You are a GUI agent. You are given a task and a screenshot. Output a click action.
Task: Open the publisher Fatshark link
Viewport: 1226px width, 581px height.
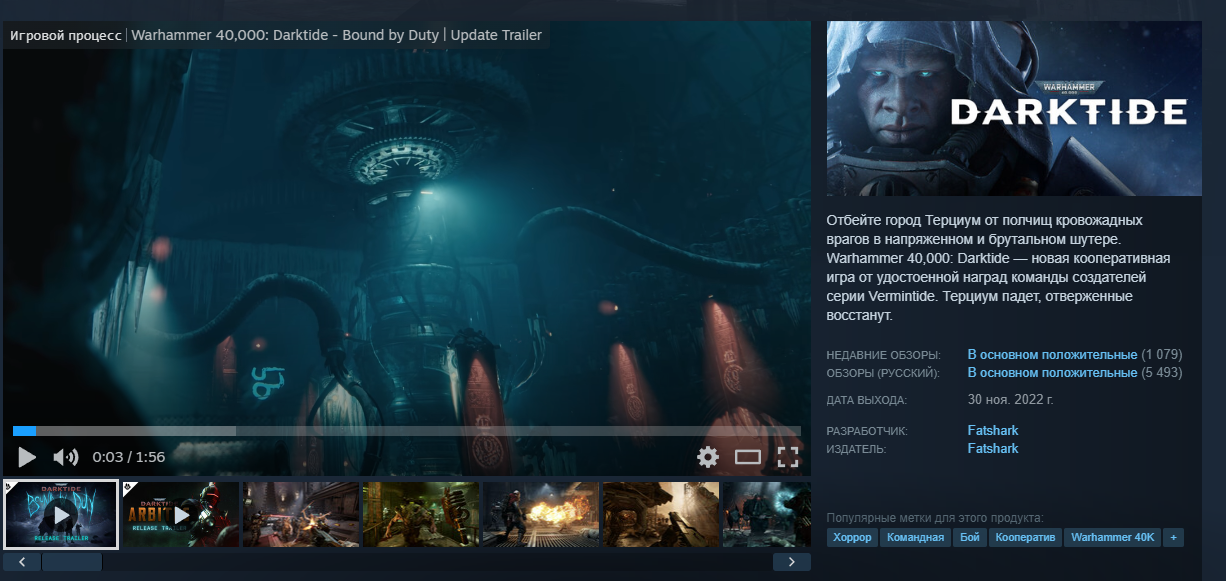click(x=993, y=449)
